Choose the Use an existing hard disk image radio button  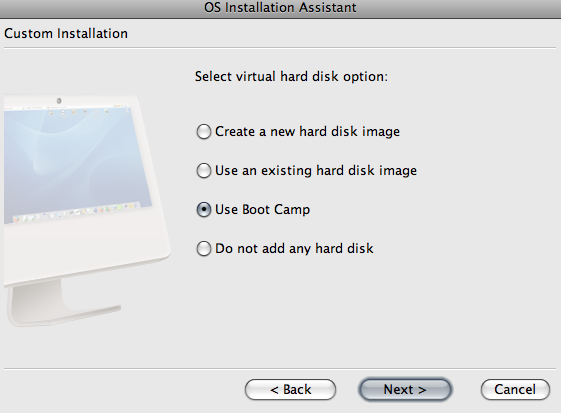[x=204, y=171]
